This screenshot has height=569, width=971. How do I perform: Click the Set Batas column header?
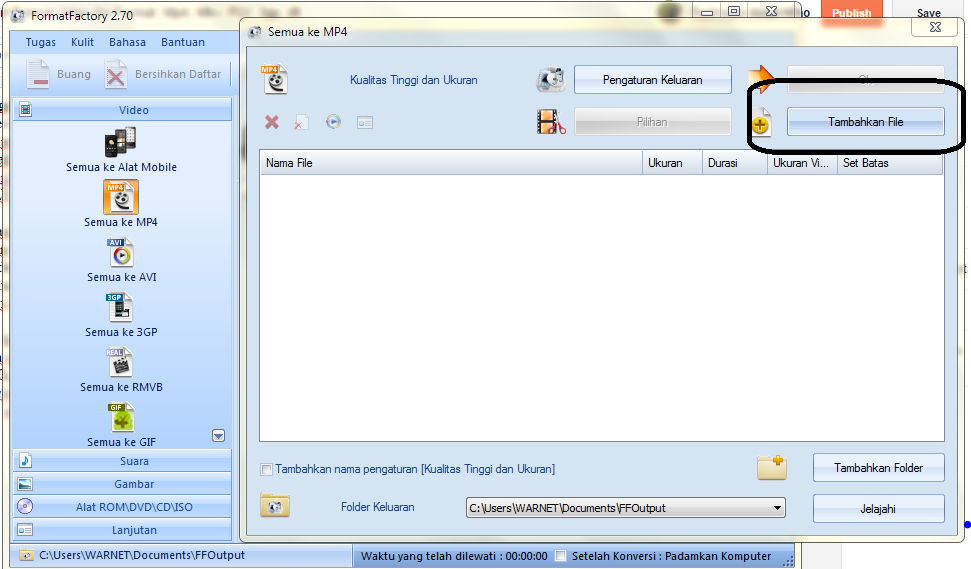tap(890, 163)
